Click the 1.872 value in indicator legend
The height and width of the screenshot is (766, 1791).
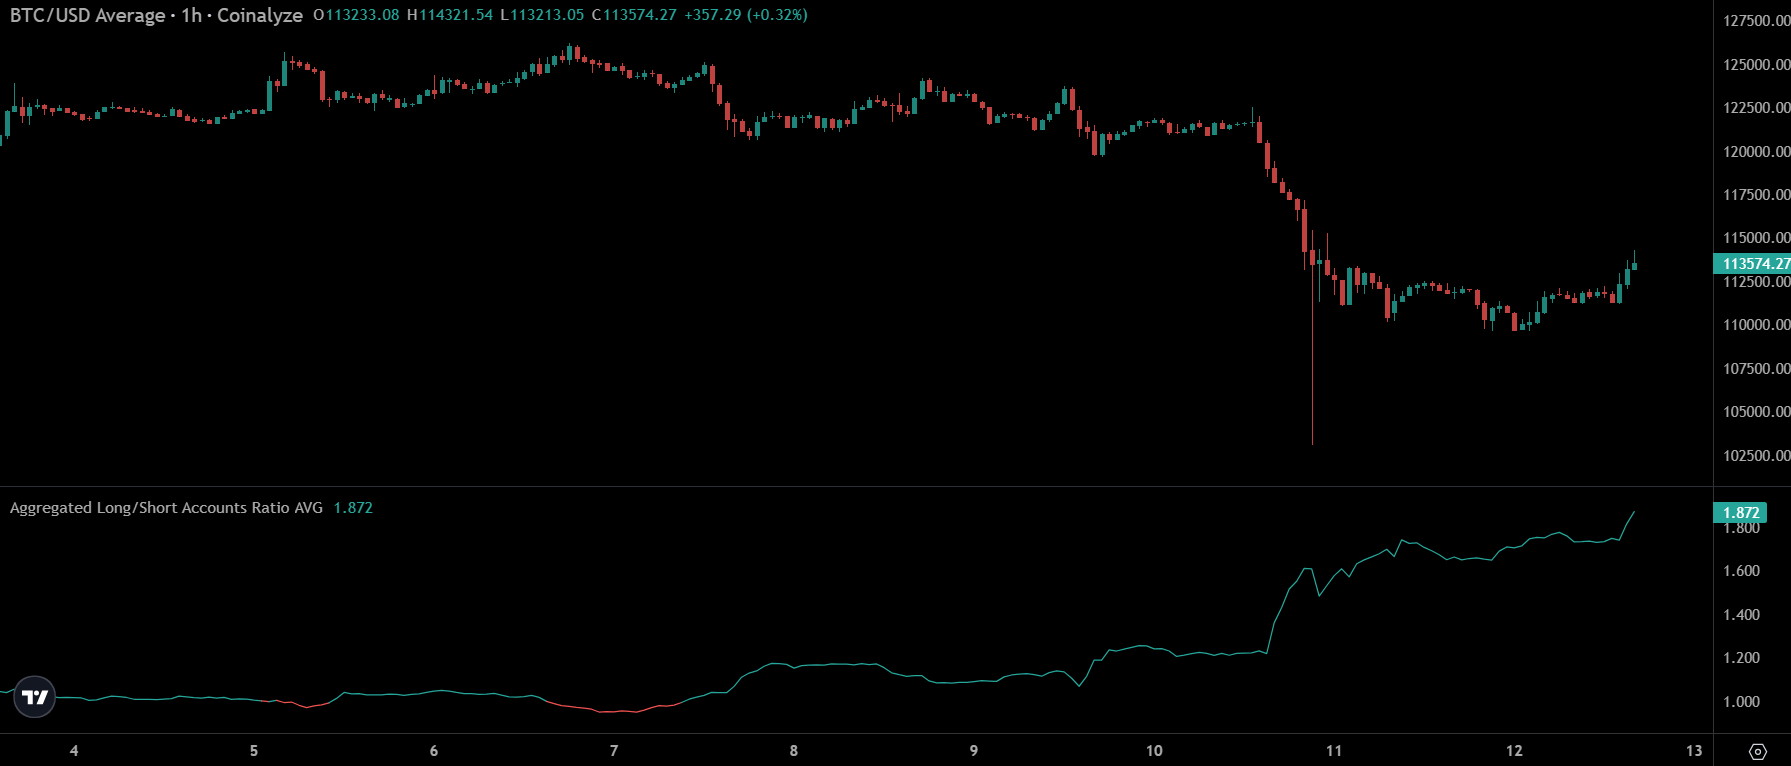[x=353, y=508]
